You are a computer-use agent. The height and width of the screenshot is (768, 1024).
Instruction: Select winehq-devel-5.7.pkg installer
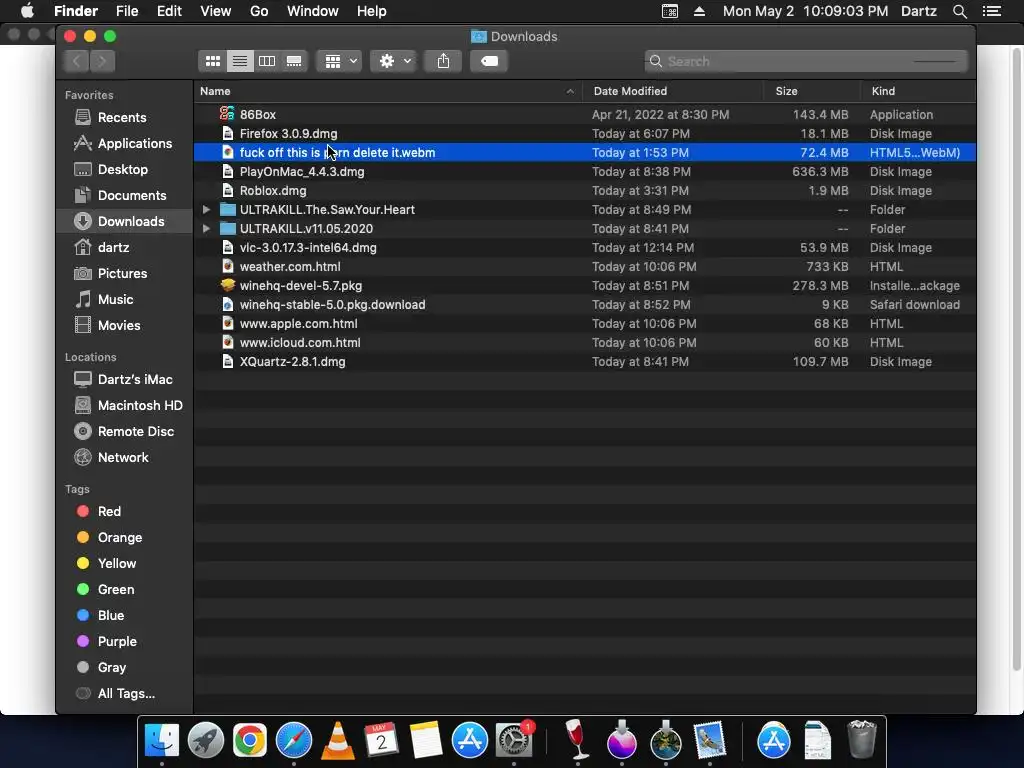(584, 285)
